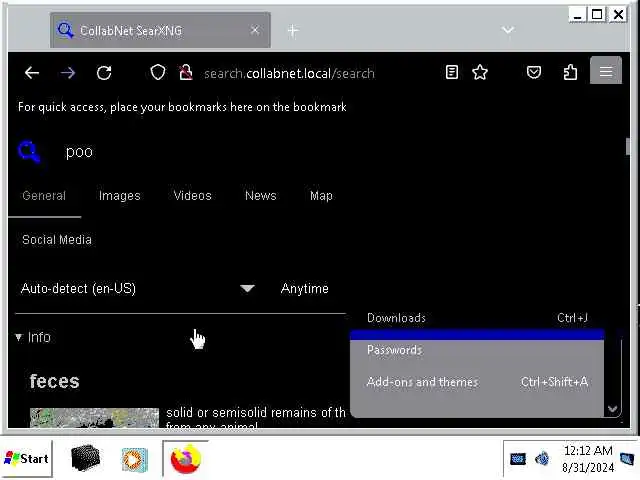
Task: Click the address bar URL field
Action: click(289, 73)
